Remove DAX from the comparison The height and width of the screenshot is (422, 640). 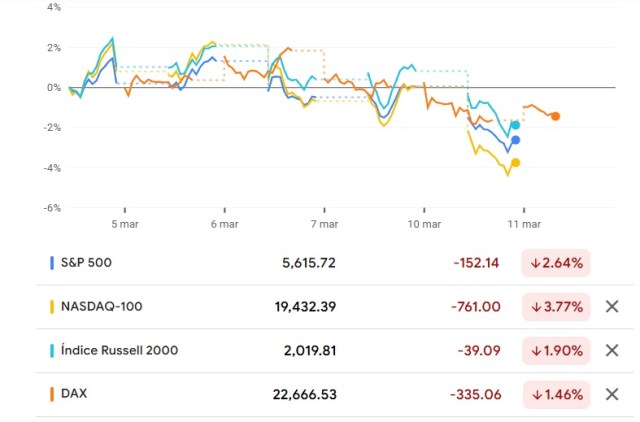click(612, 394)
